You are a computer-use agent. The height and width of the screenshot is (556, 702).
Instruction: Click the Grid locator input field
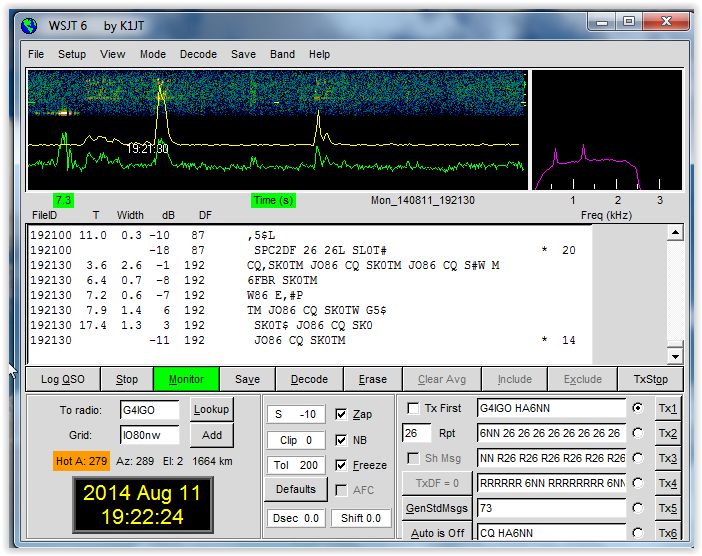click(x=150, y=435)
